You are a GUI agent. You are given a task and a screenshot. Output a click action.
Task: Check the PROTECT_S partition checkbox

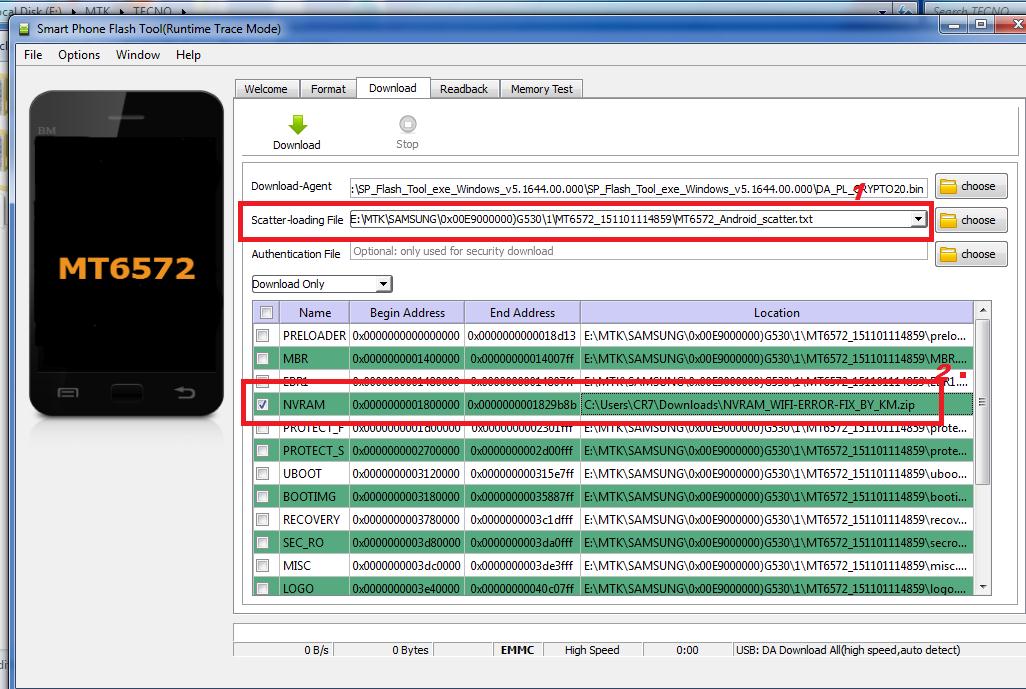262,451
